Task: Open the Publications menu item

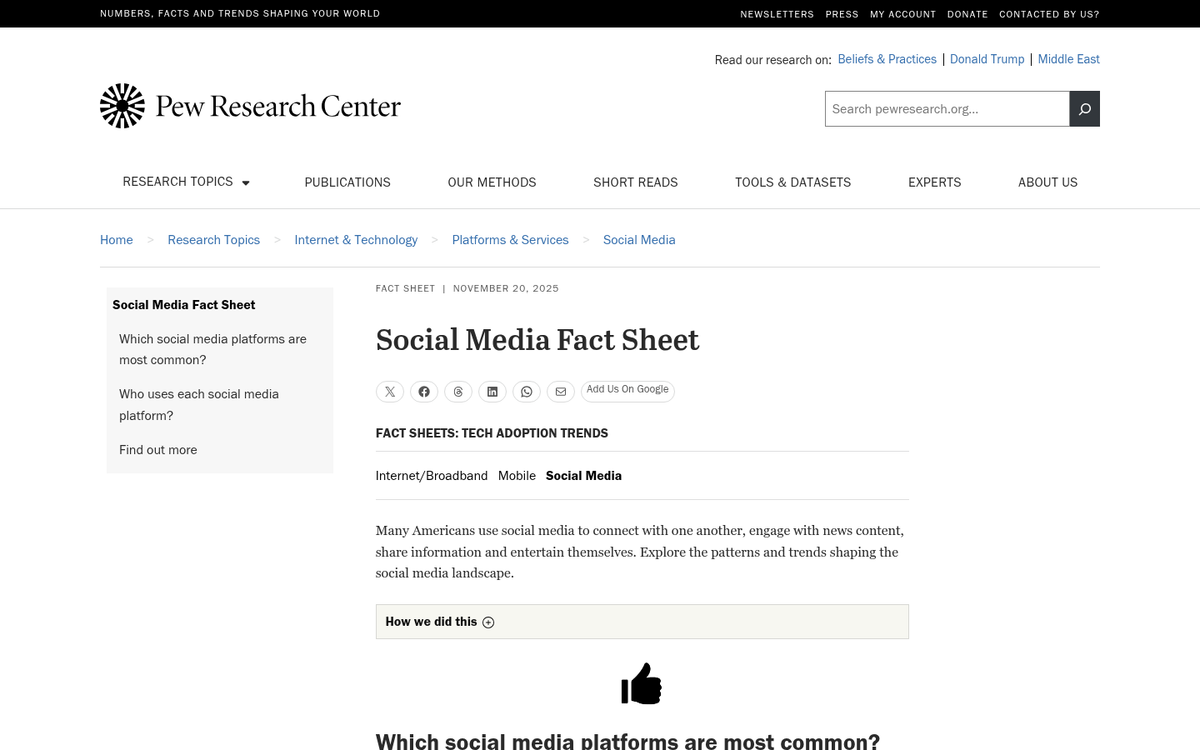Action: 347,182
